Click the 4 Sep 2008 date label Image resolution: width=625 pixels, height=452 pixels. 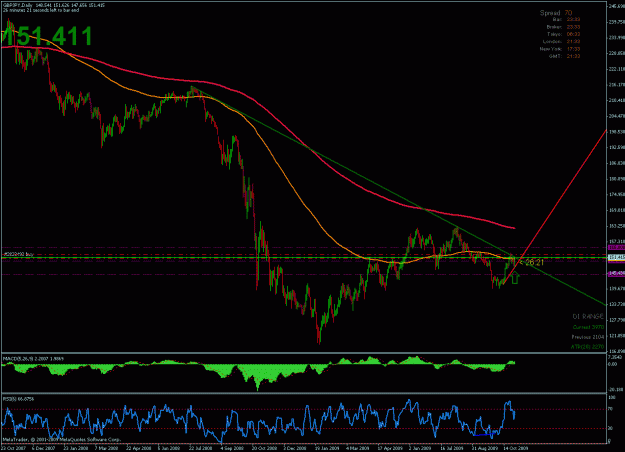tap(232, 448)
